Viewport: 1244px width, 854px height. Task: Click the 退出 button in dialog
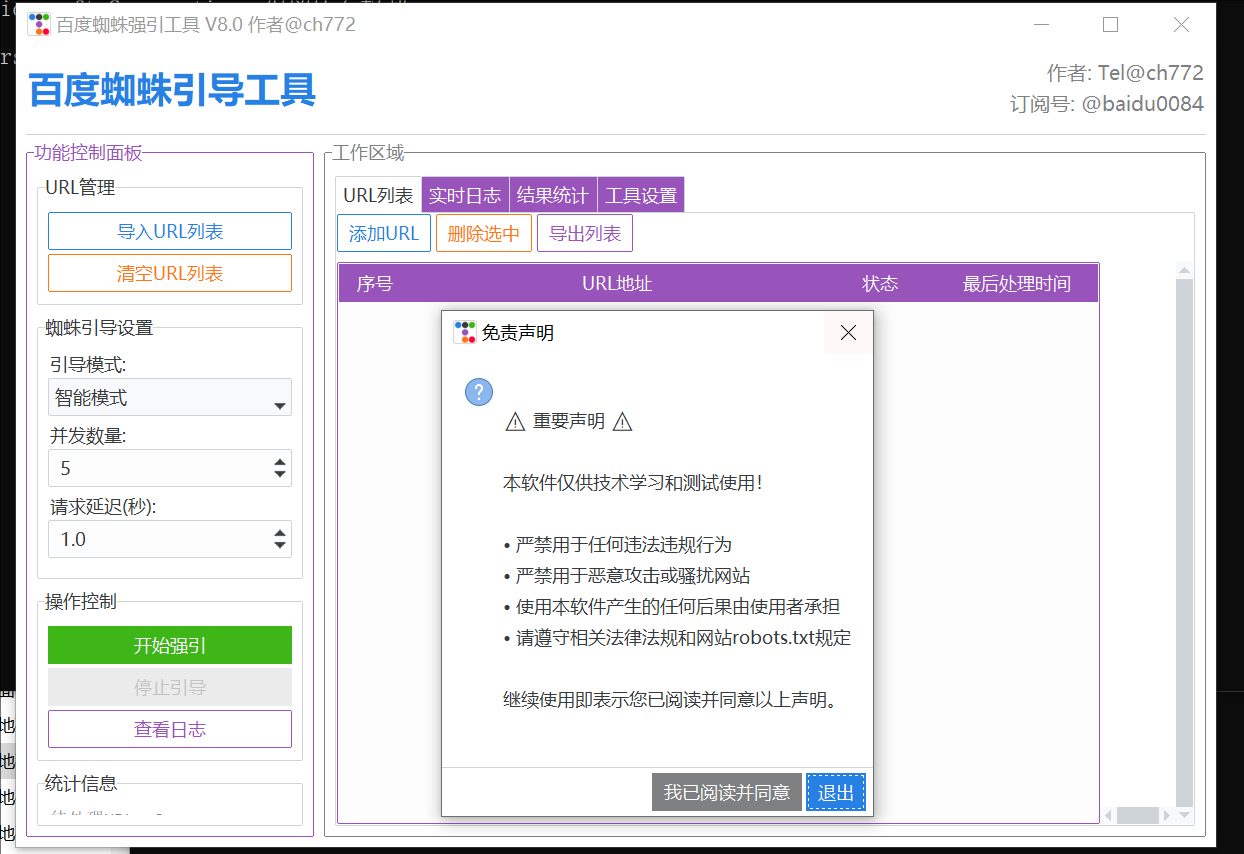836,792
